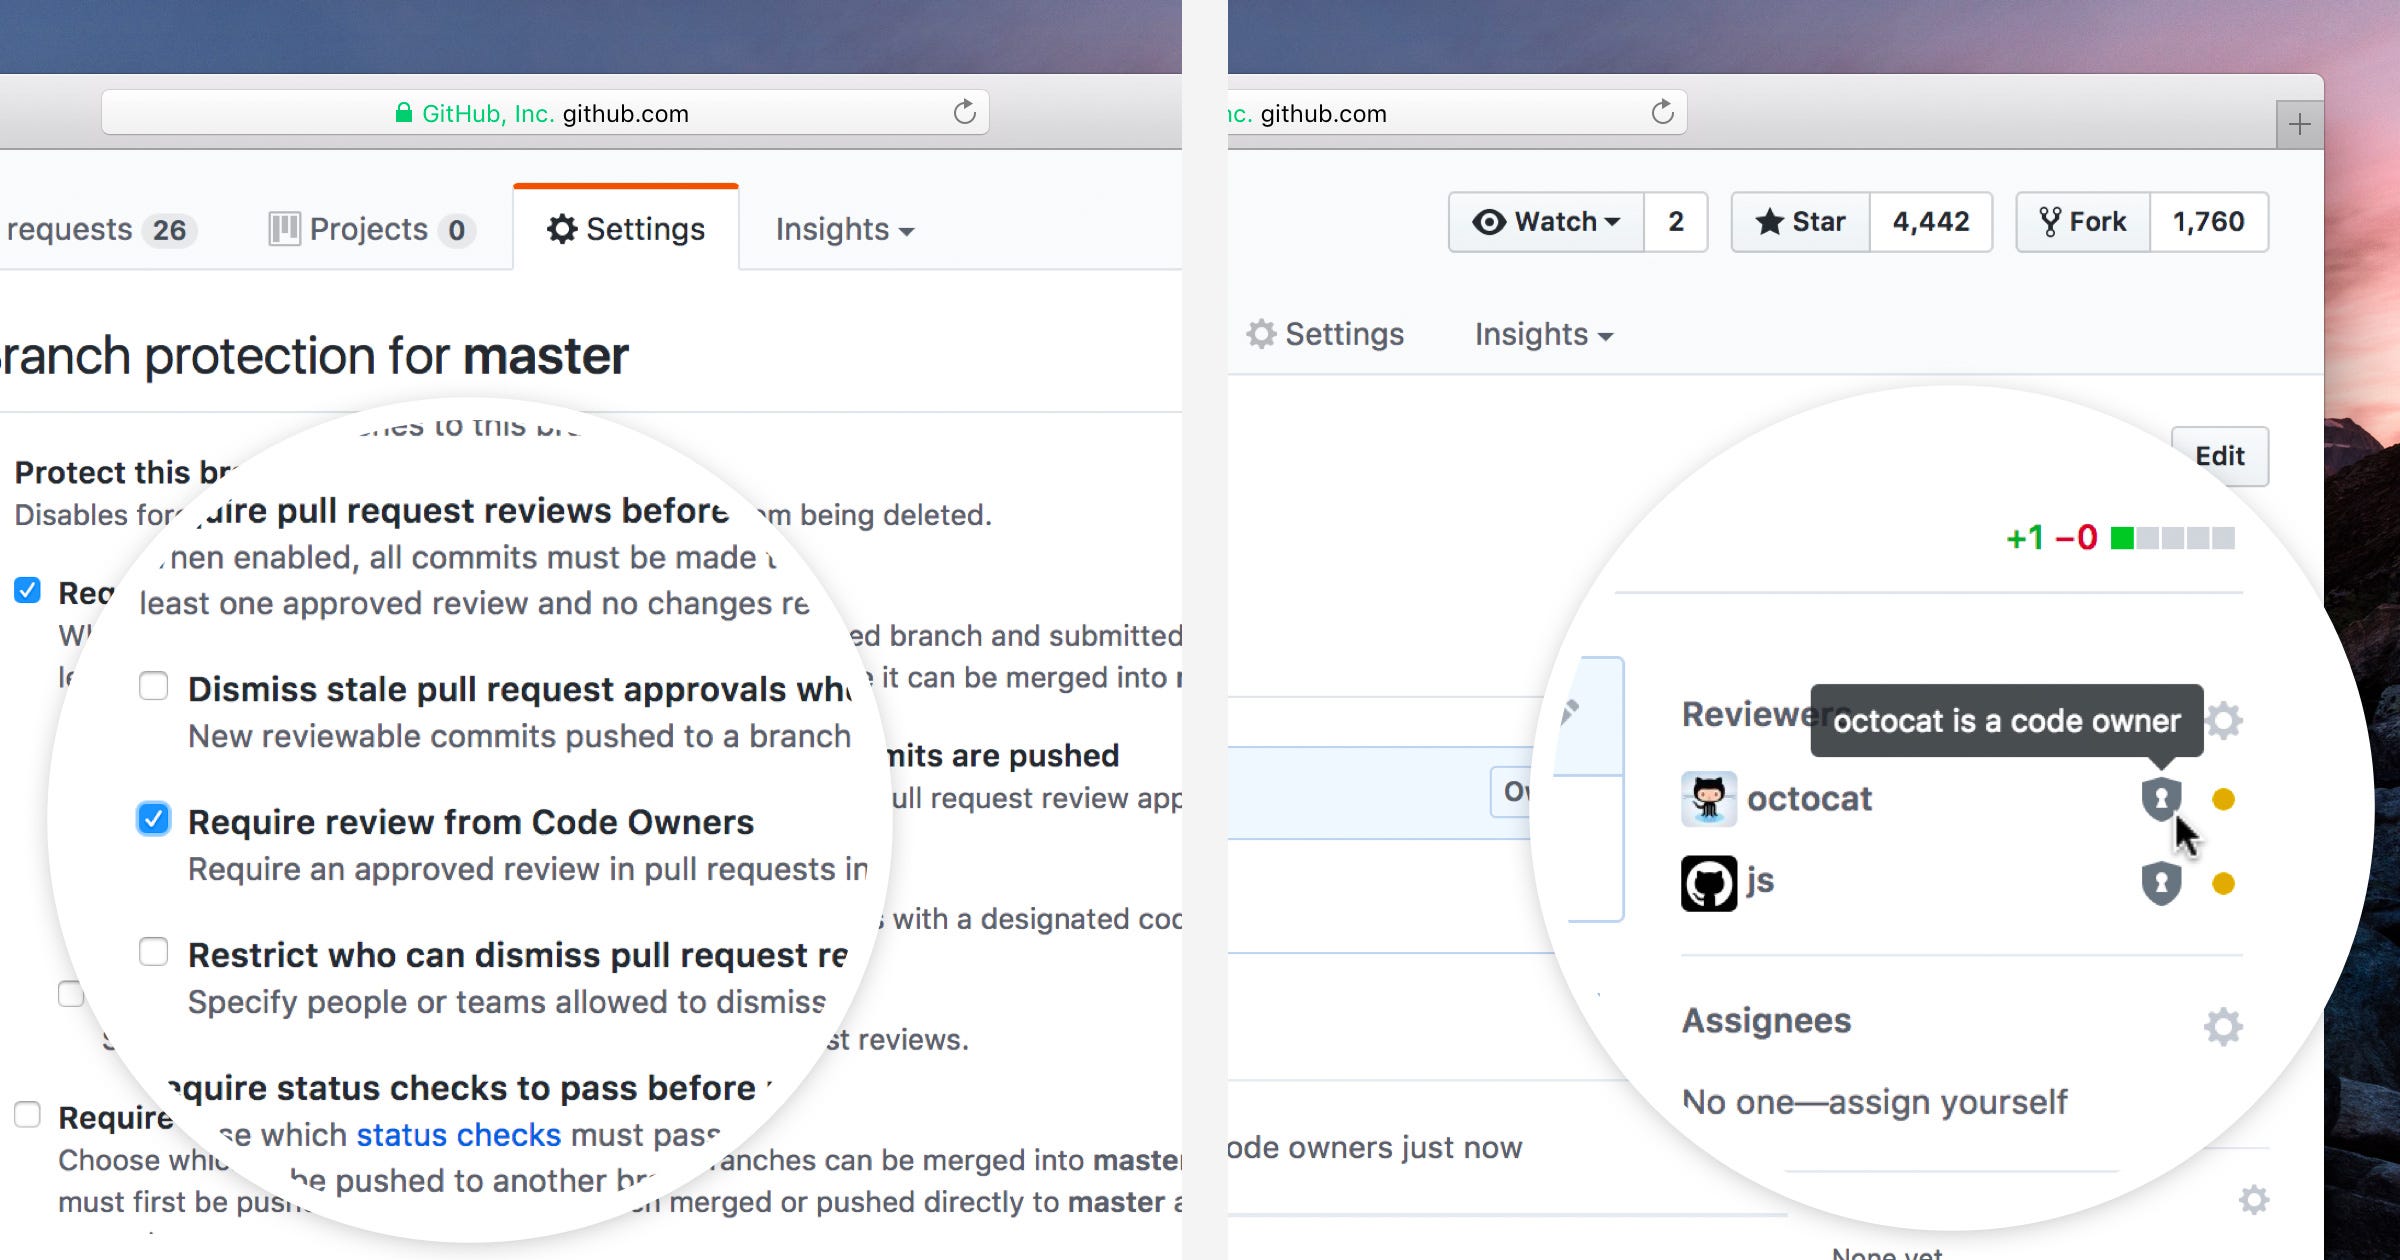
Task: Star the repository
Action: click(1800, 222)
